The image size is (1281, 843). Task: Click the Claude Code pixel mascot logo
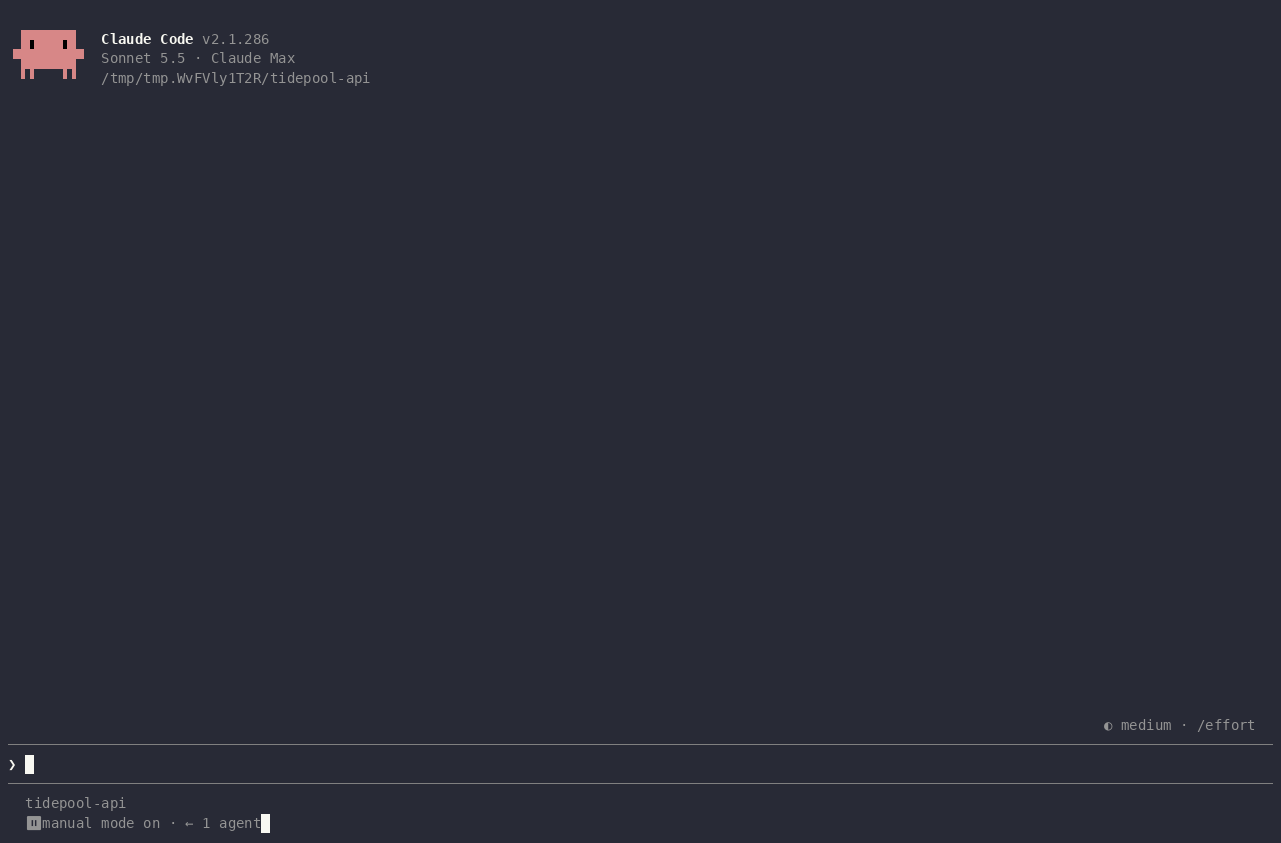pos(48,54)
